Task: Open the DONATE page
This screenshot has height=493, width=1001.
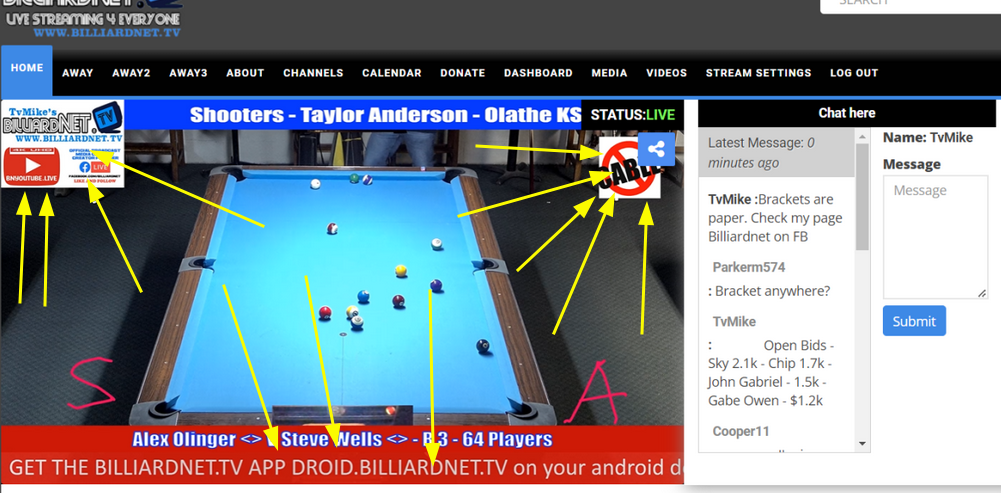Action: tap(463, 73)
